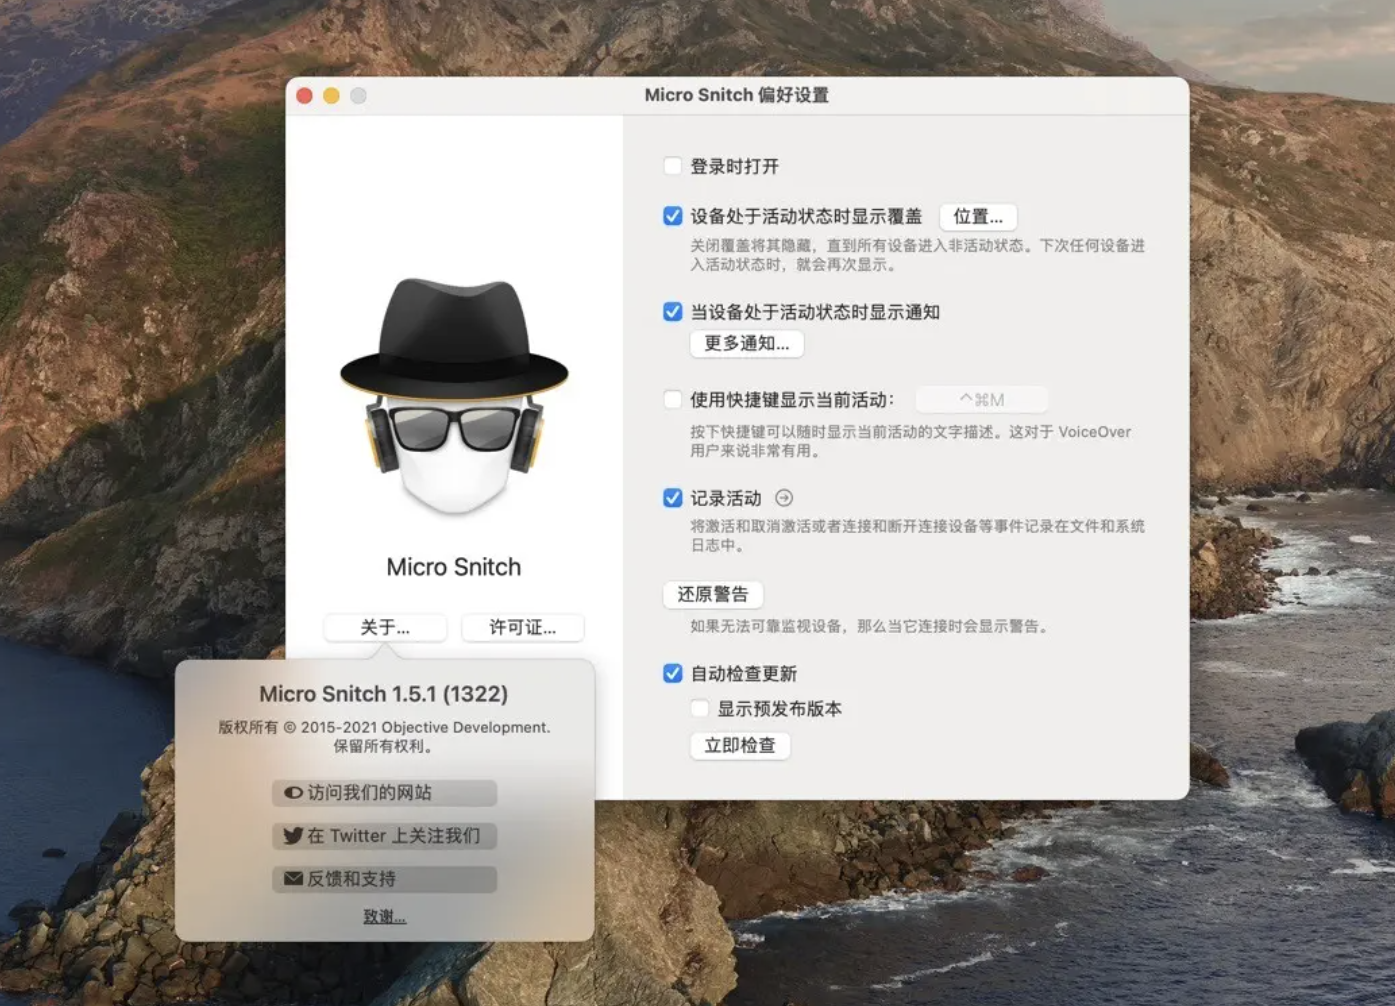
Task: Uncheck the 记录活动 checkbox
Action: tap(672, 498)
